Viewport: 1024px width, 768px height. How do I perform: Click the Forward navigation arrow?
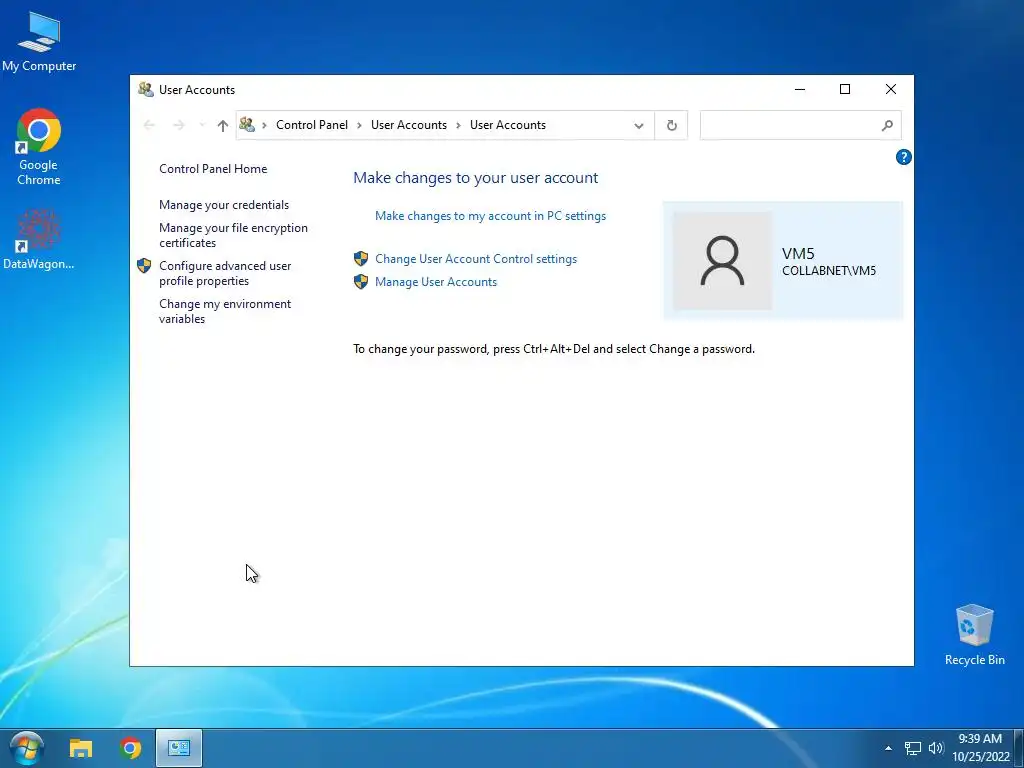pyautogui.click(x=178, y=125)
